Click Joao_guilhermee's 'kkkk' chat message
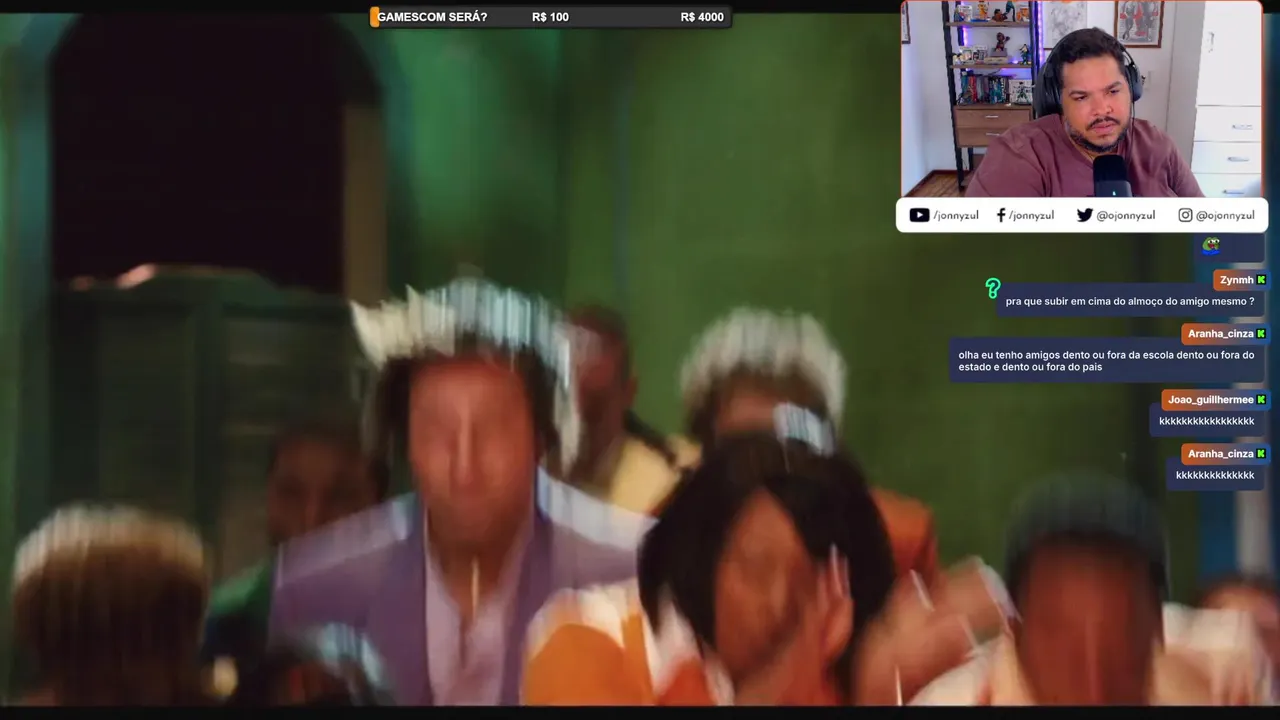The width and height of the screenshot is (1280, 720). (x=1206, y=421)
